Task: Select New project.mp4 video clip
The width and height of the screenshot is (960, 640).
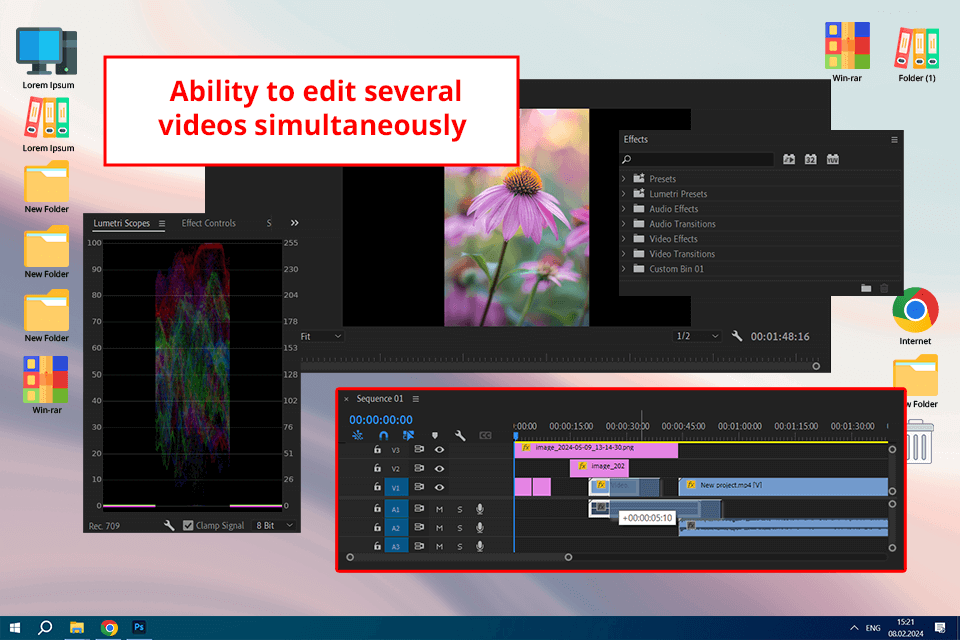Action: tap(783, 486)
